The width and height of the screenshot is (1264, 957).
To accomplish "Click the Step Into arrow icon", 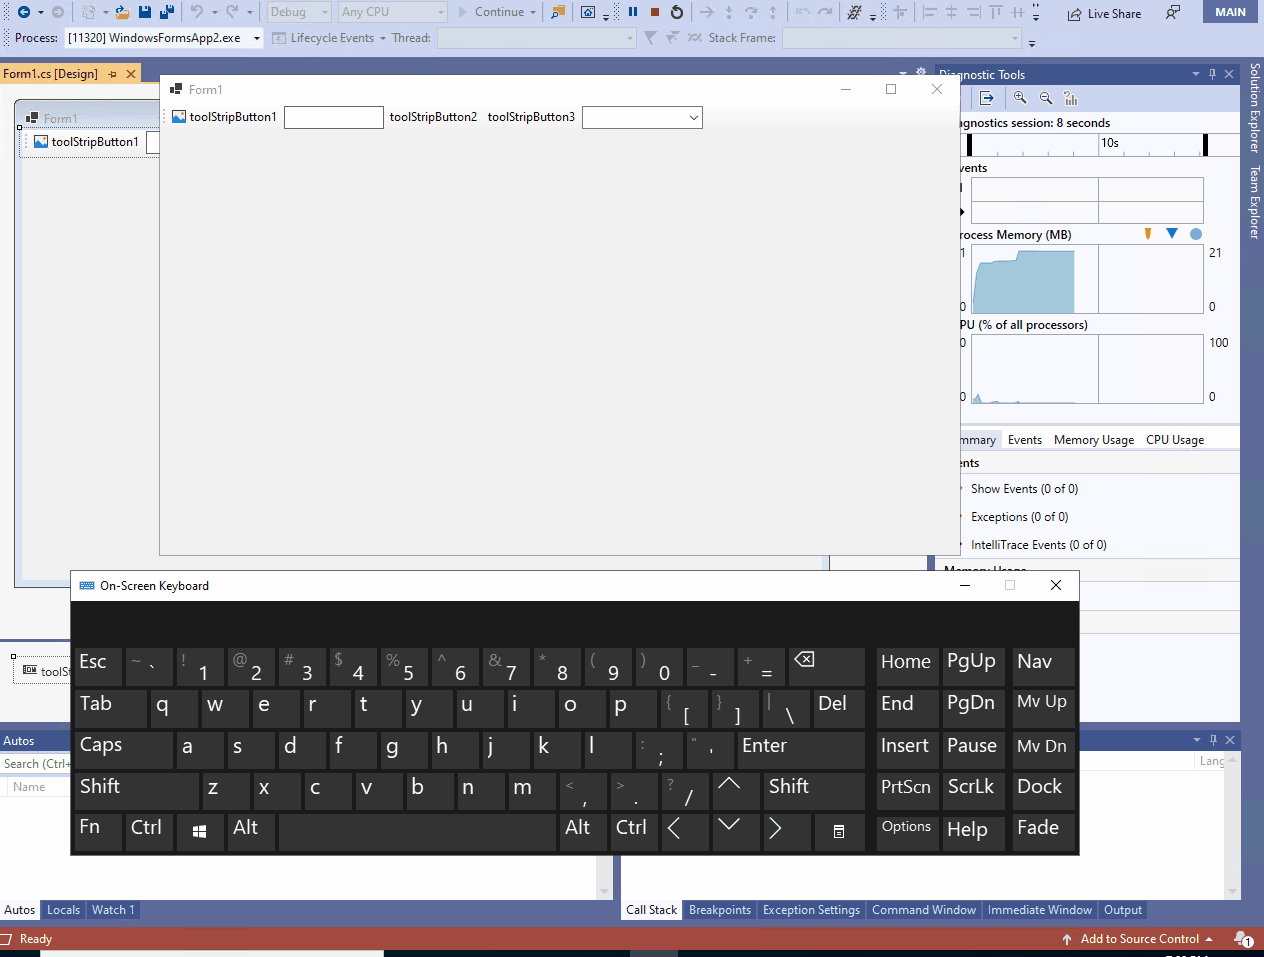I will 728,12.
